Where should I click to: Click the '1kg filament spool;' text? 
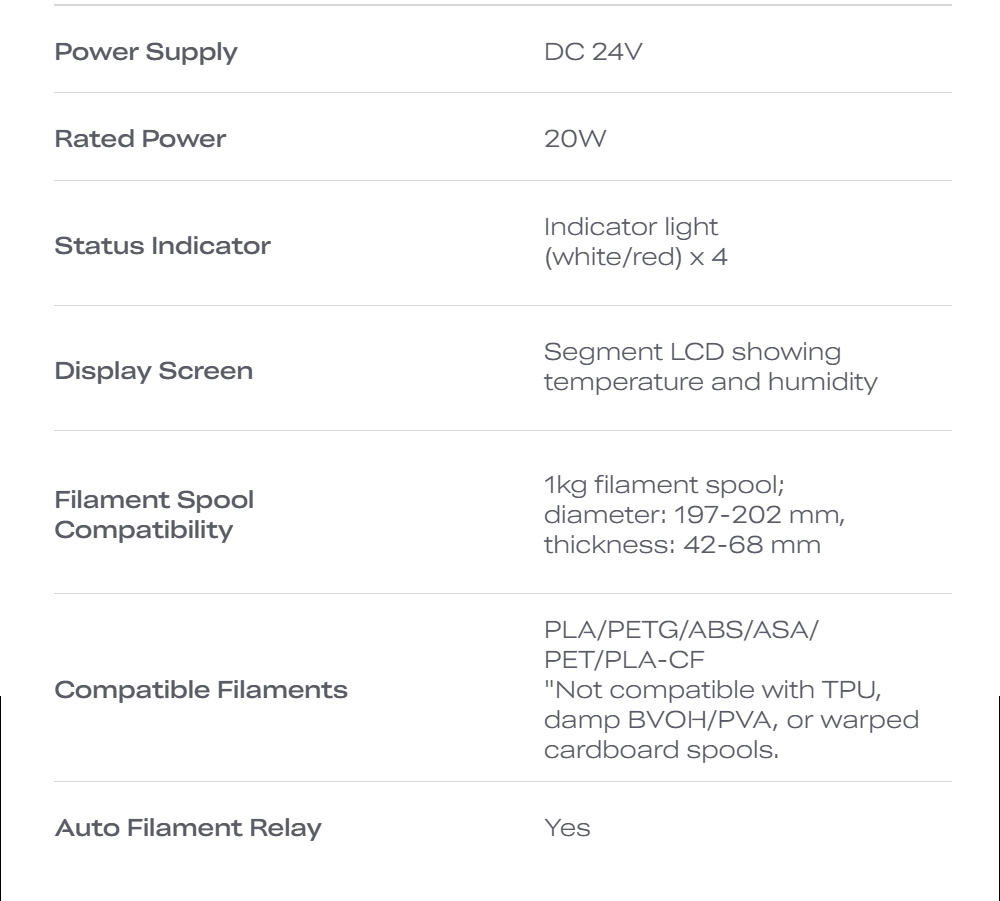tap(664, 485)
